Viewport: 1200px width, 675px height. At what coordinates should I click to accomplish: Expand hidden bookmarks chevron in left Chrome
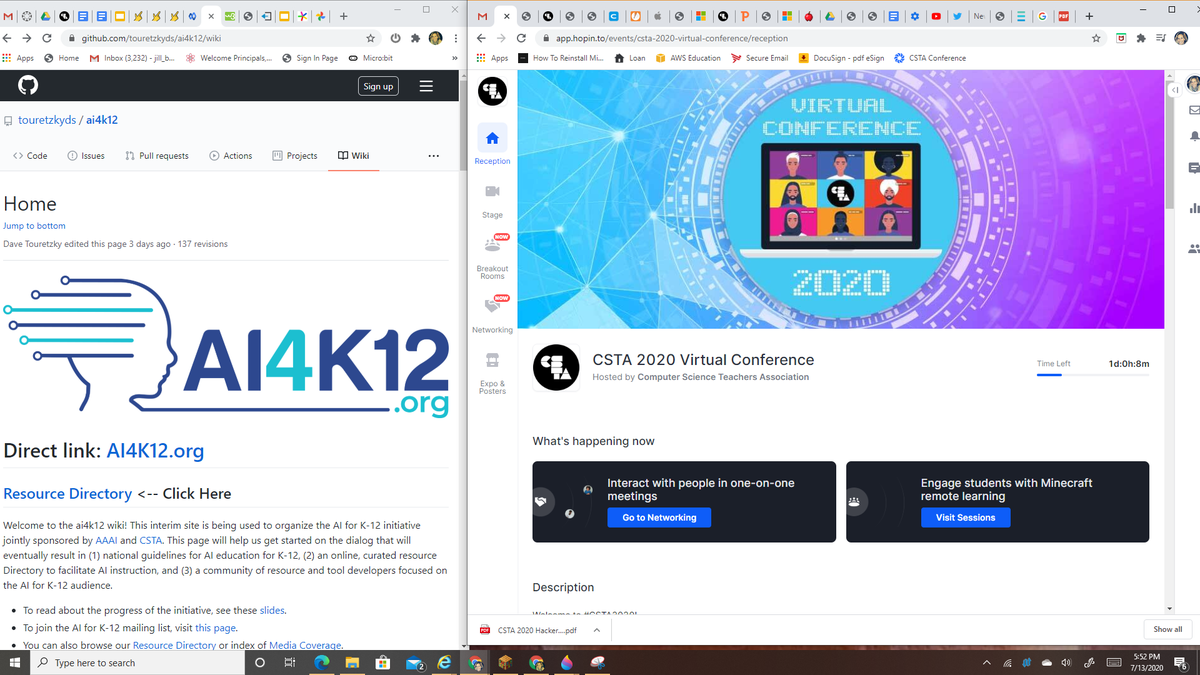point(455,58)
